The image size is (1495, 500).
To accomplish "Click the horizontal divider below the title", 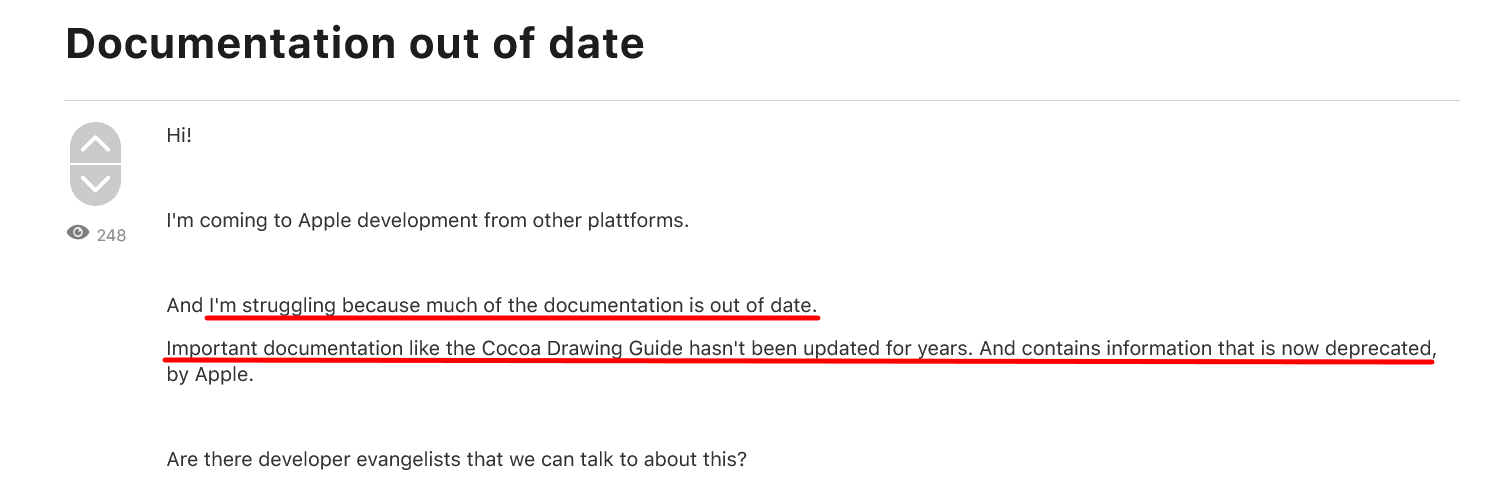I will pyautogui.click(x=760, y=101).
